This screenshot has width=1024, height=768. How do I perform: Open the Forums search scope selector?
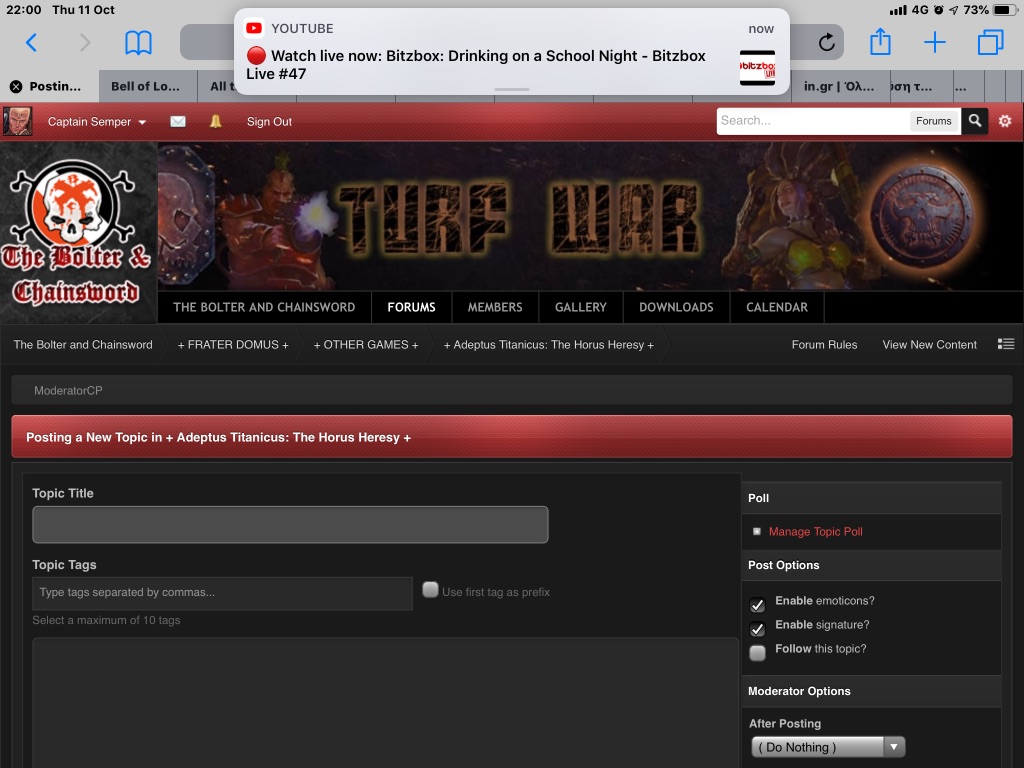933,121
